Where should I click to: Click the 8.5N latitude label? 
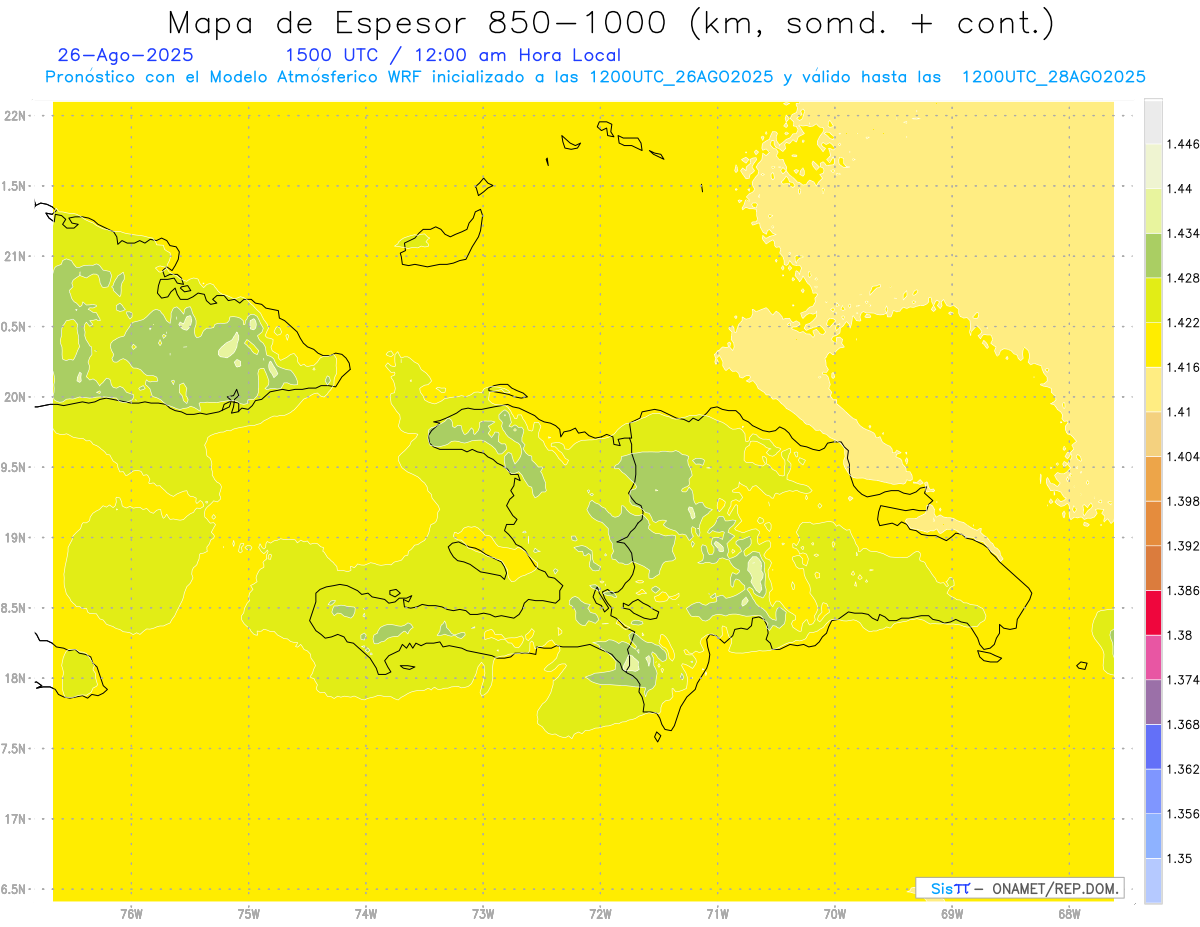tap(14, 608)
